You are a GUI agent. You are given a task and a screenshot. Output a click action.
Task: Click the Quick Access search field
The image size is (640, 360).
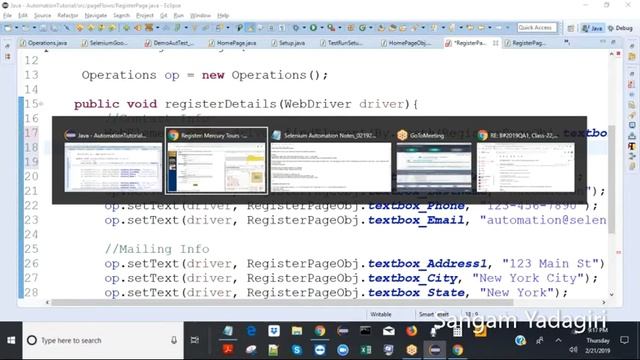coord(537,27)
